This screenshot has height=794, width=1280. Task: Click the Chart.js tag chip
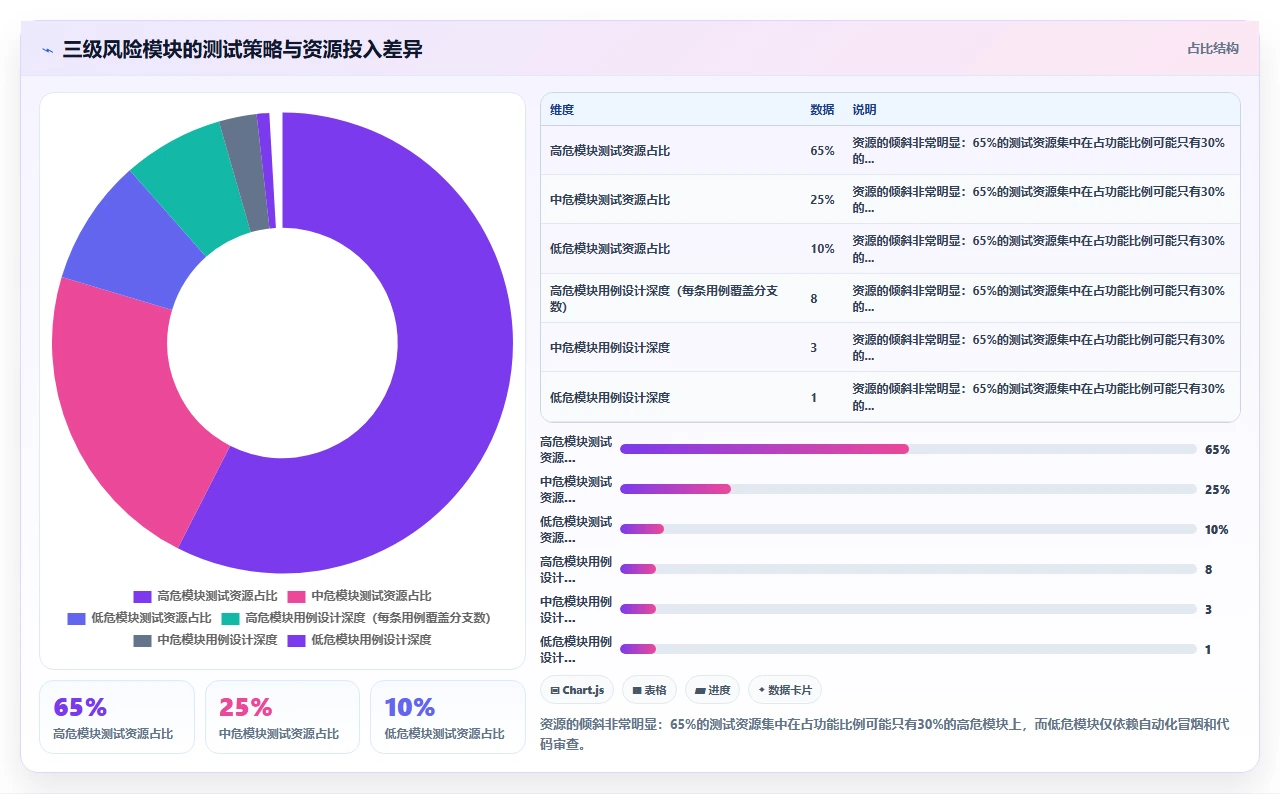577,690
